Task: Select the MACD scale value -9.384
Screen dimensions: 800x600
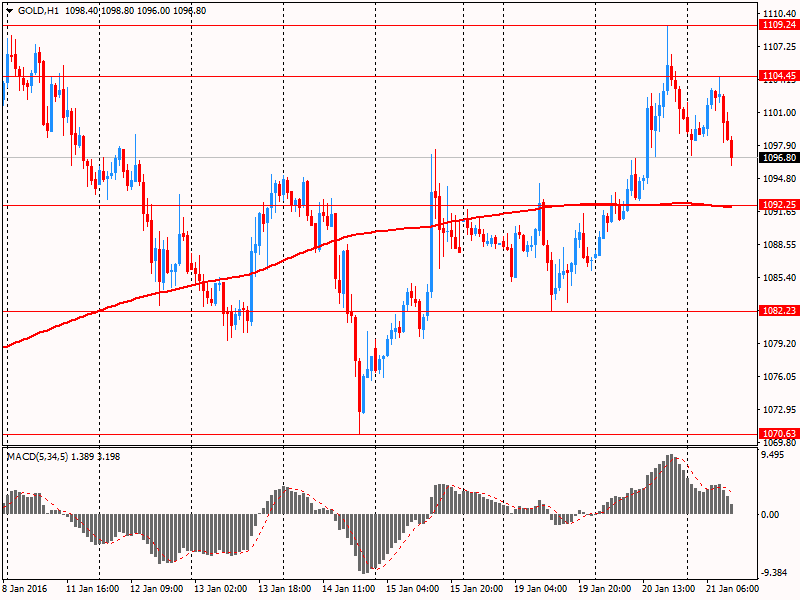Action: pos(774,572)
